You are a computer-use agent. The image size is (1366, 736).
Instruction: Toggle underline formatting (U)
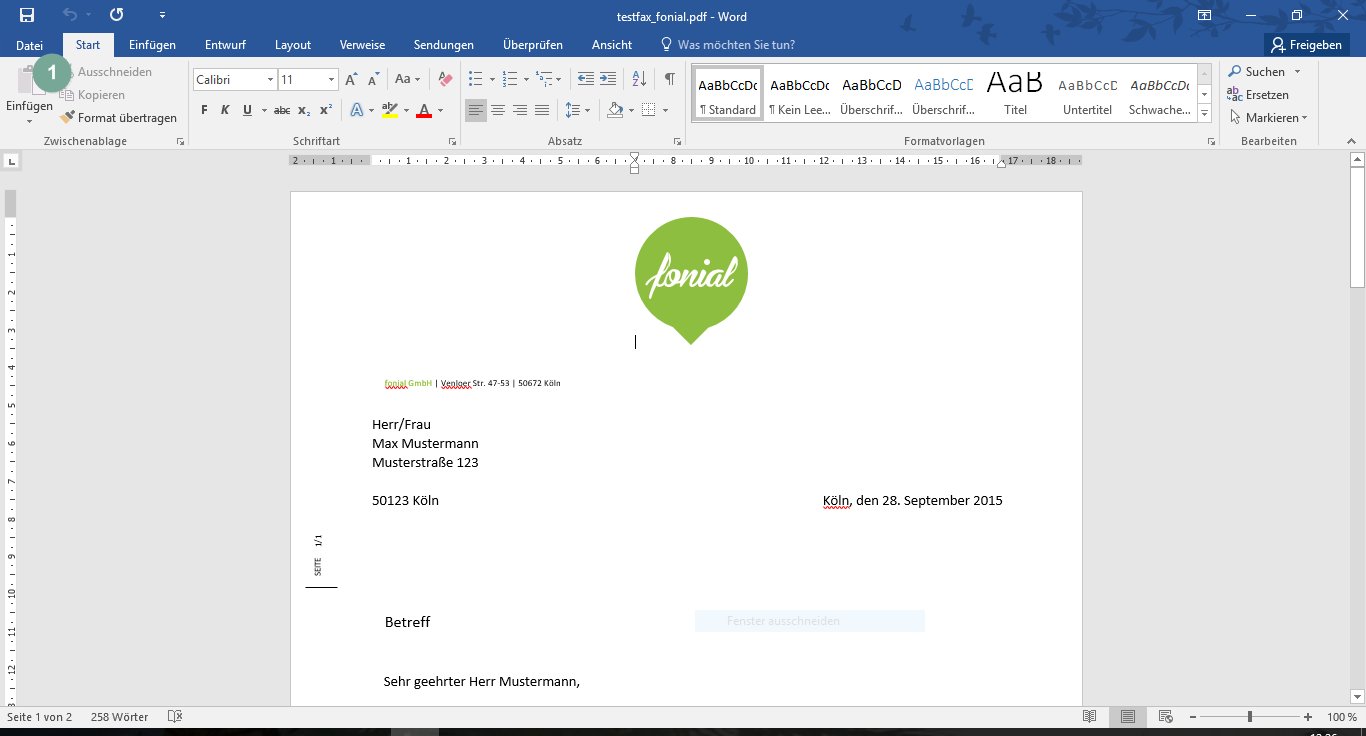point(247,110)
